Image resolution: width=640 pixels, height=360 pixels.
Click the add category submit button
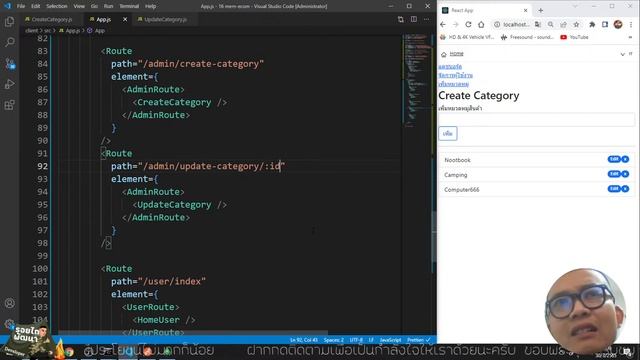point(448,133)
